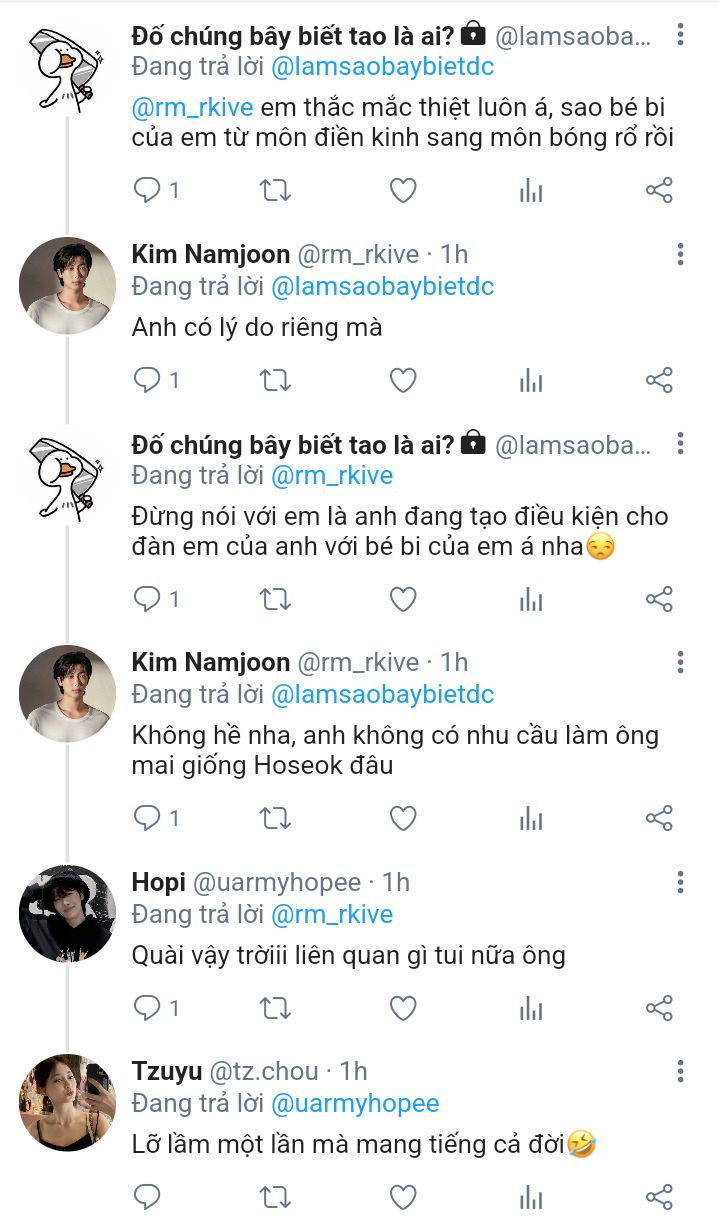Image resolution: width=719 pixels, height=1224 pixels.
Task: Share Tzuyu's tweet
Action: point(659,1195)
